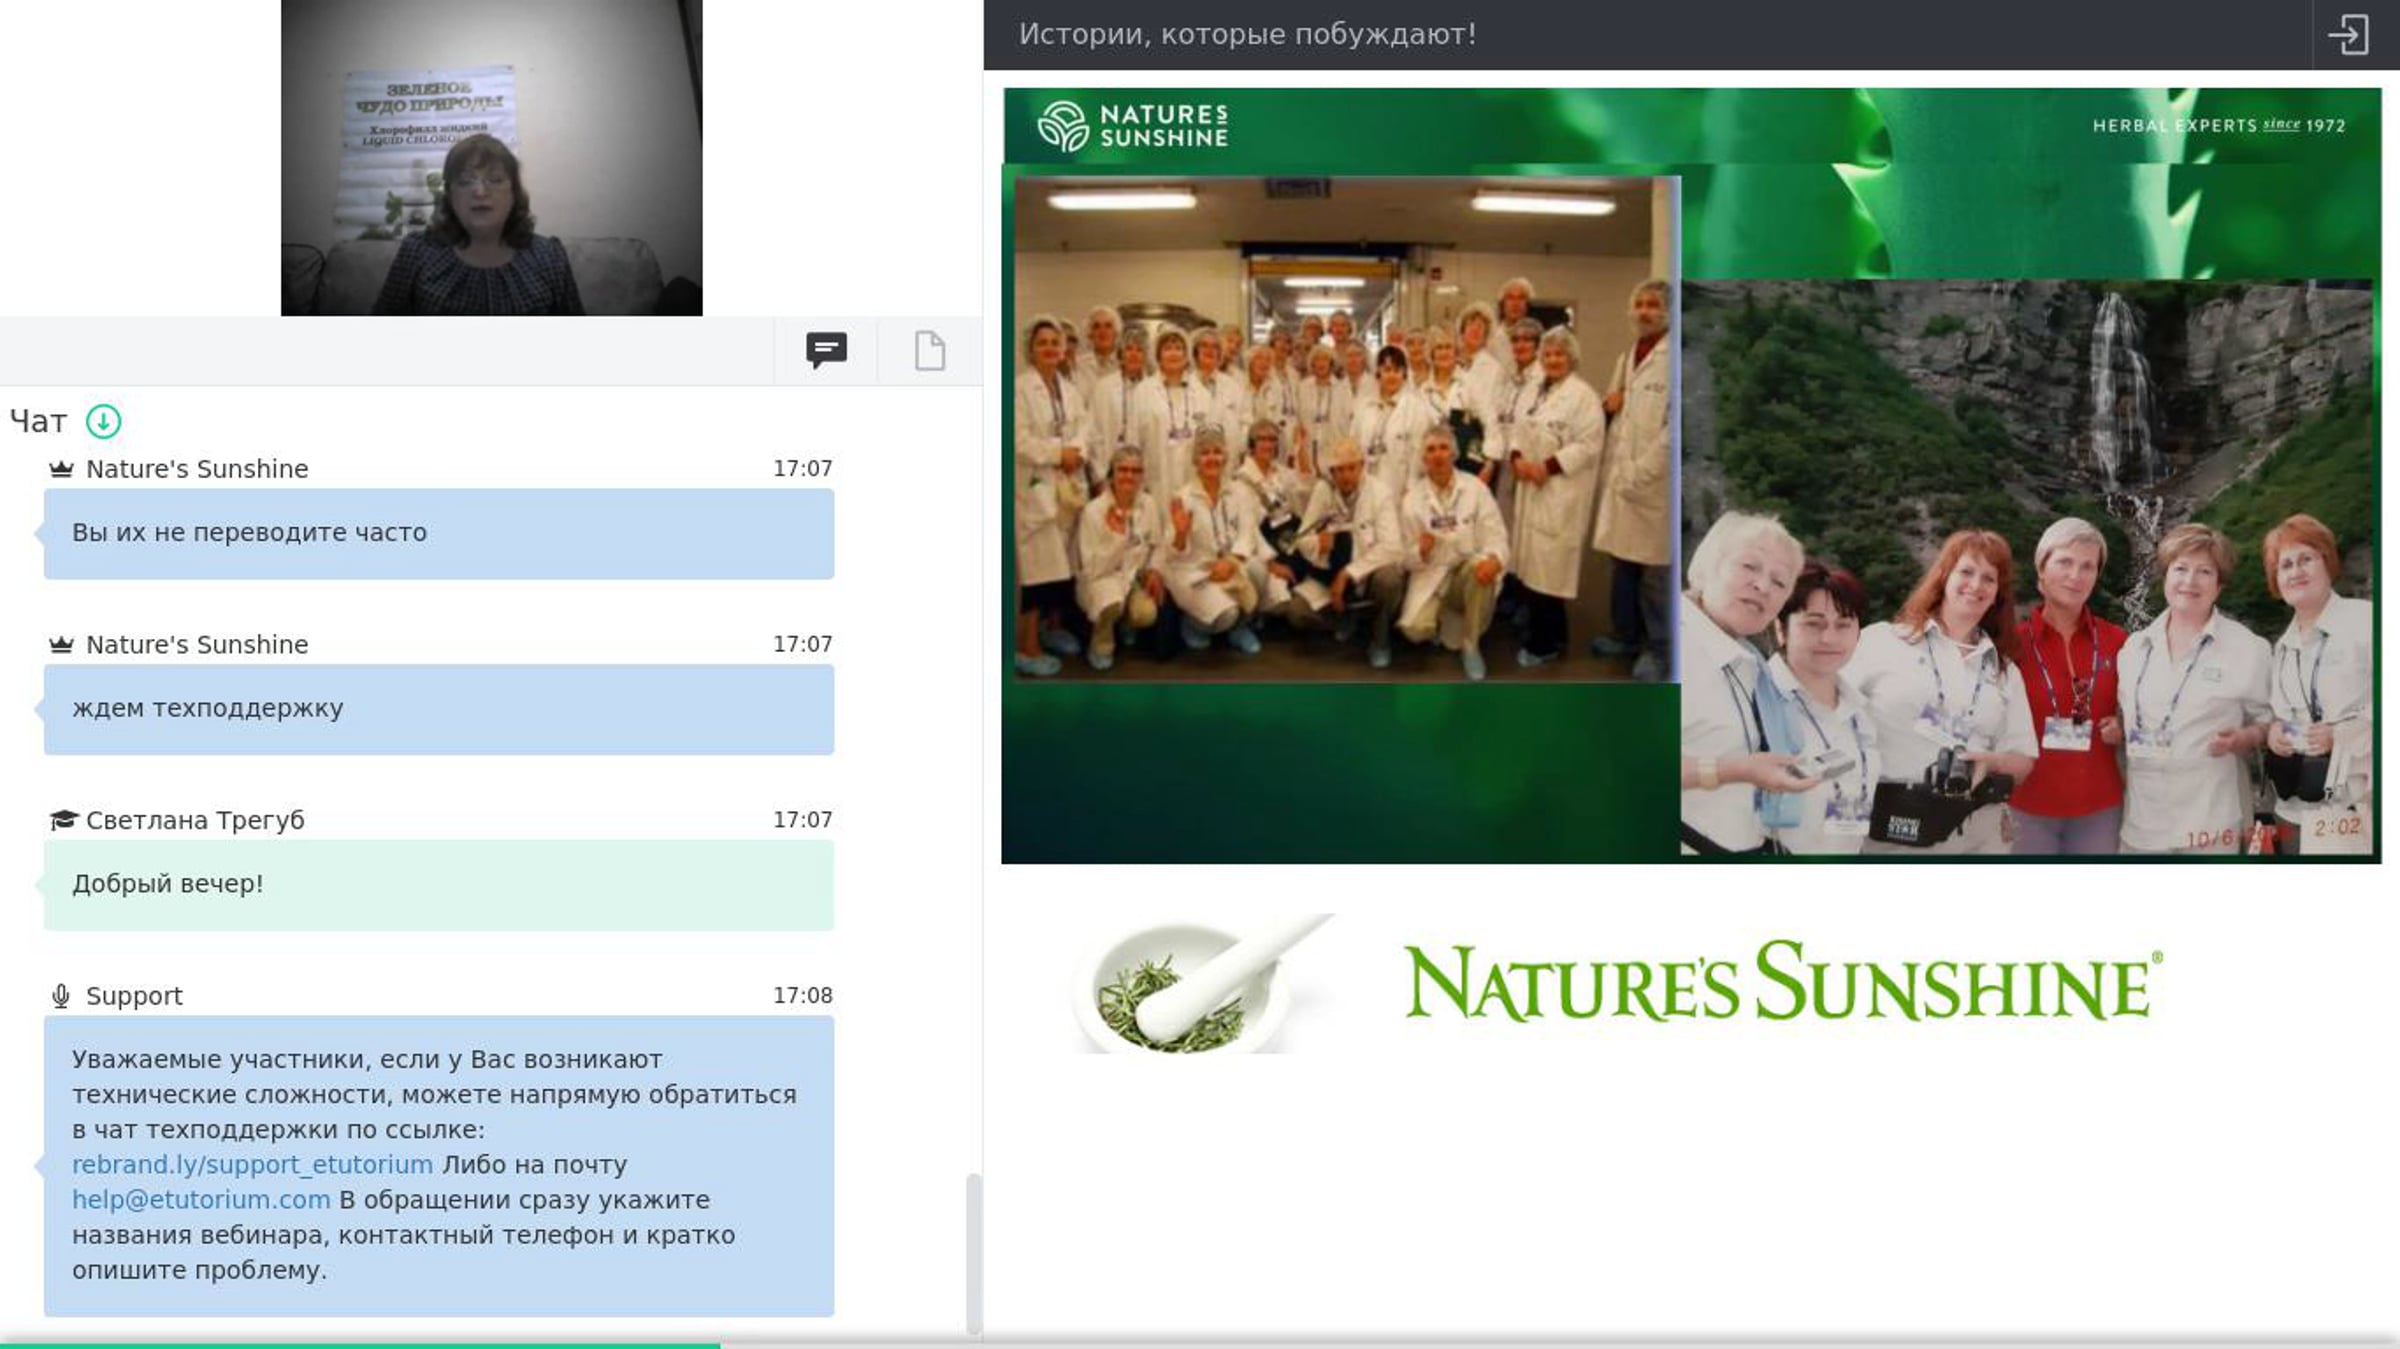Open the rebrand.ly/support_etutorium link
The image size is (2400, 1349).
252,1165
